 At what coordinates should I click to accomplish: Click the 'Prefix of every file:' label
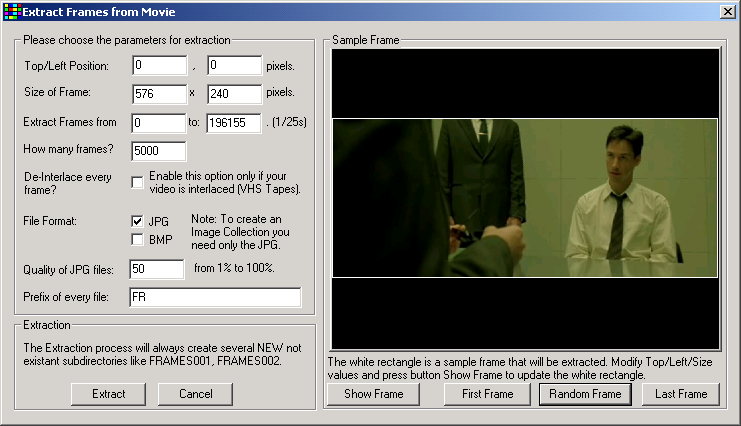(66, 297)
